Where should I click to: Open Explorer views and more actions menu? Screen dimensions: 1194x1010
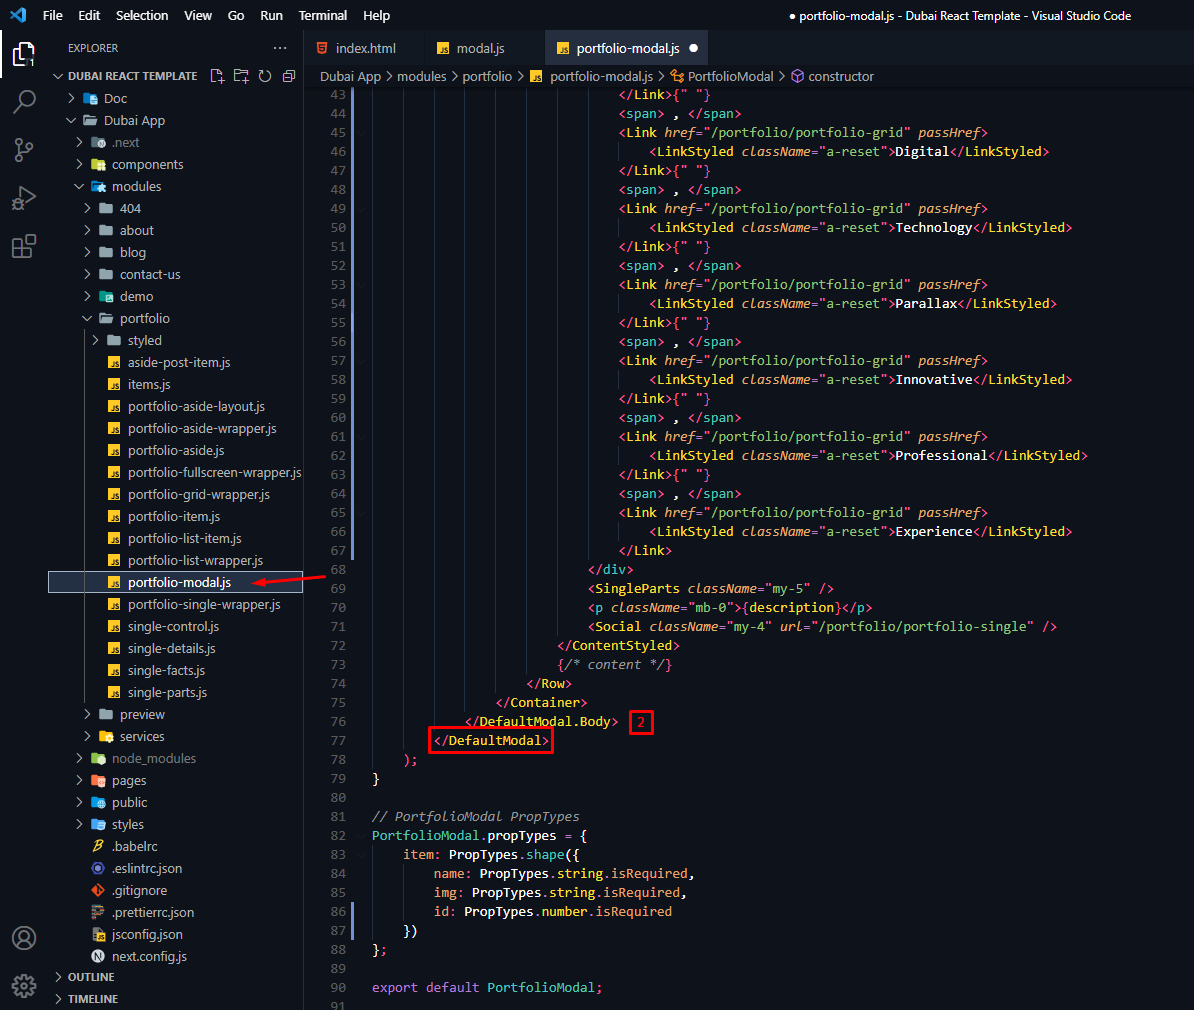[x=280, y=48]
